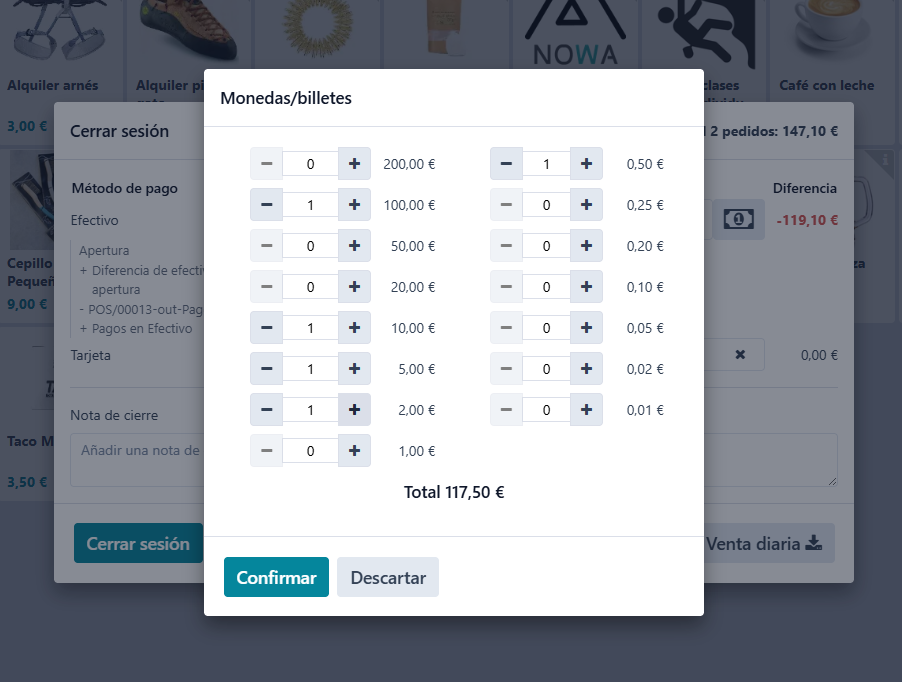This screenshot has height=682, width=902.
Task: Add one 0,10 € coin
Action: 586,287
